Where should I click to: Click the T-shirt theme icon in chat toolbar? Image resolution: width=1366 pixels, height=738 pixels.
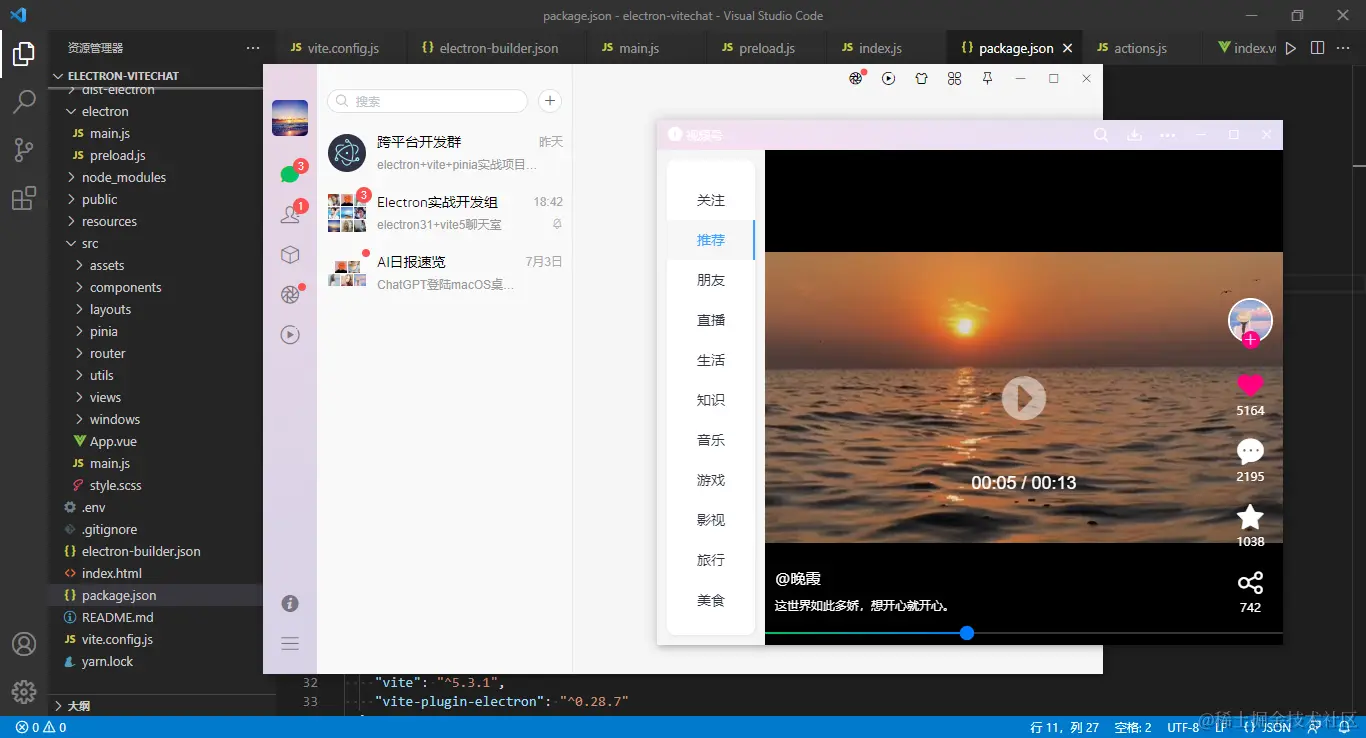[921, 78]
